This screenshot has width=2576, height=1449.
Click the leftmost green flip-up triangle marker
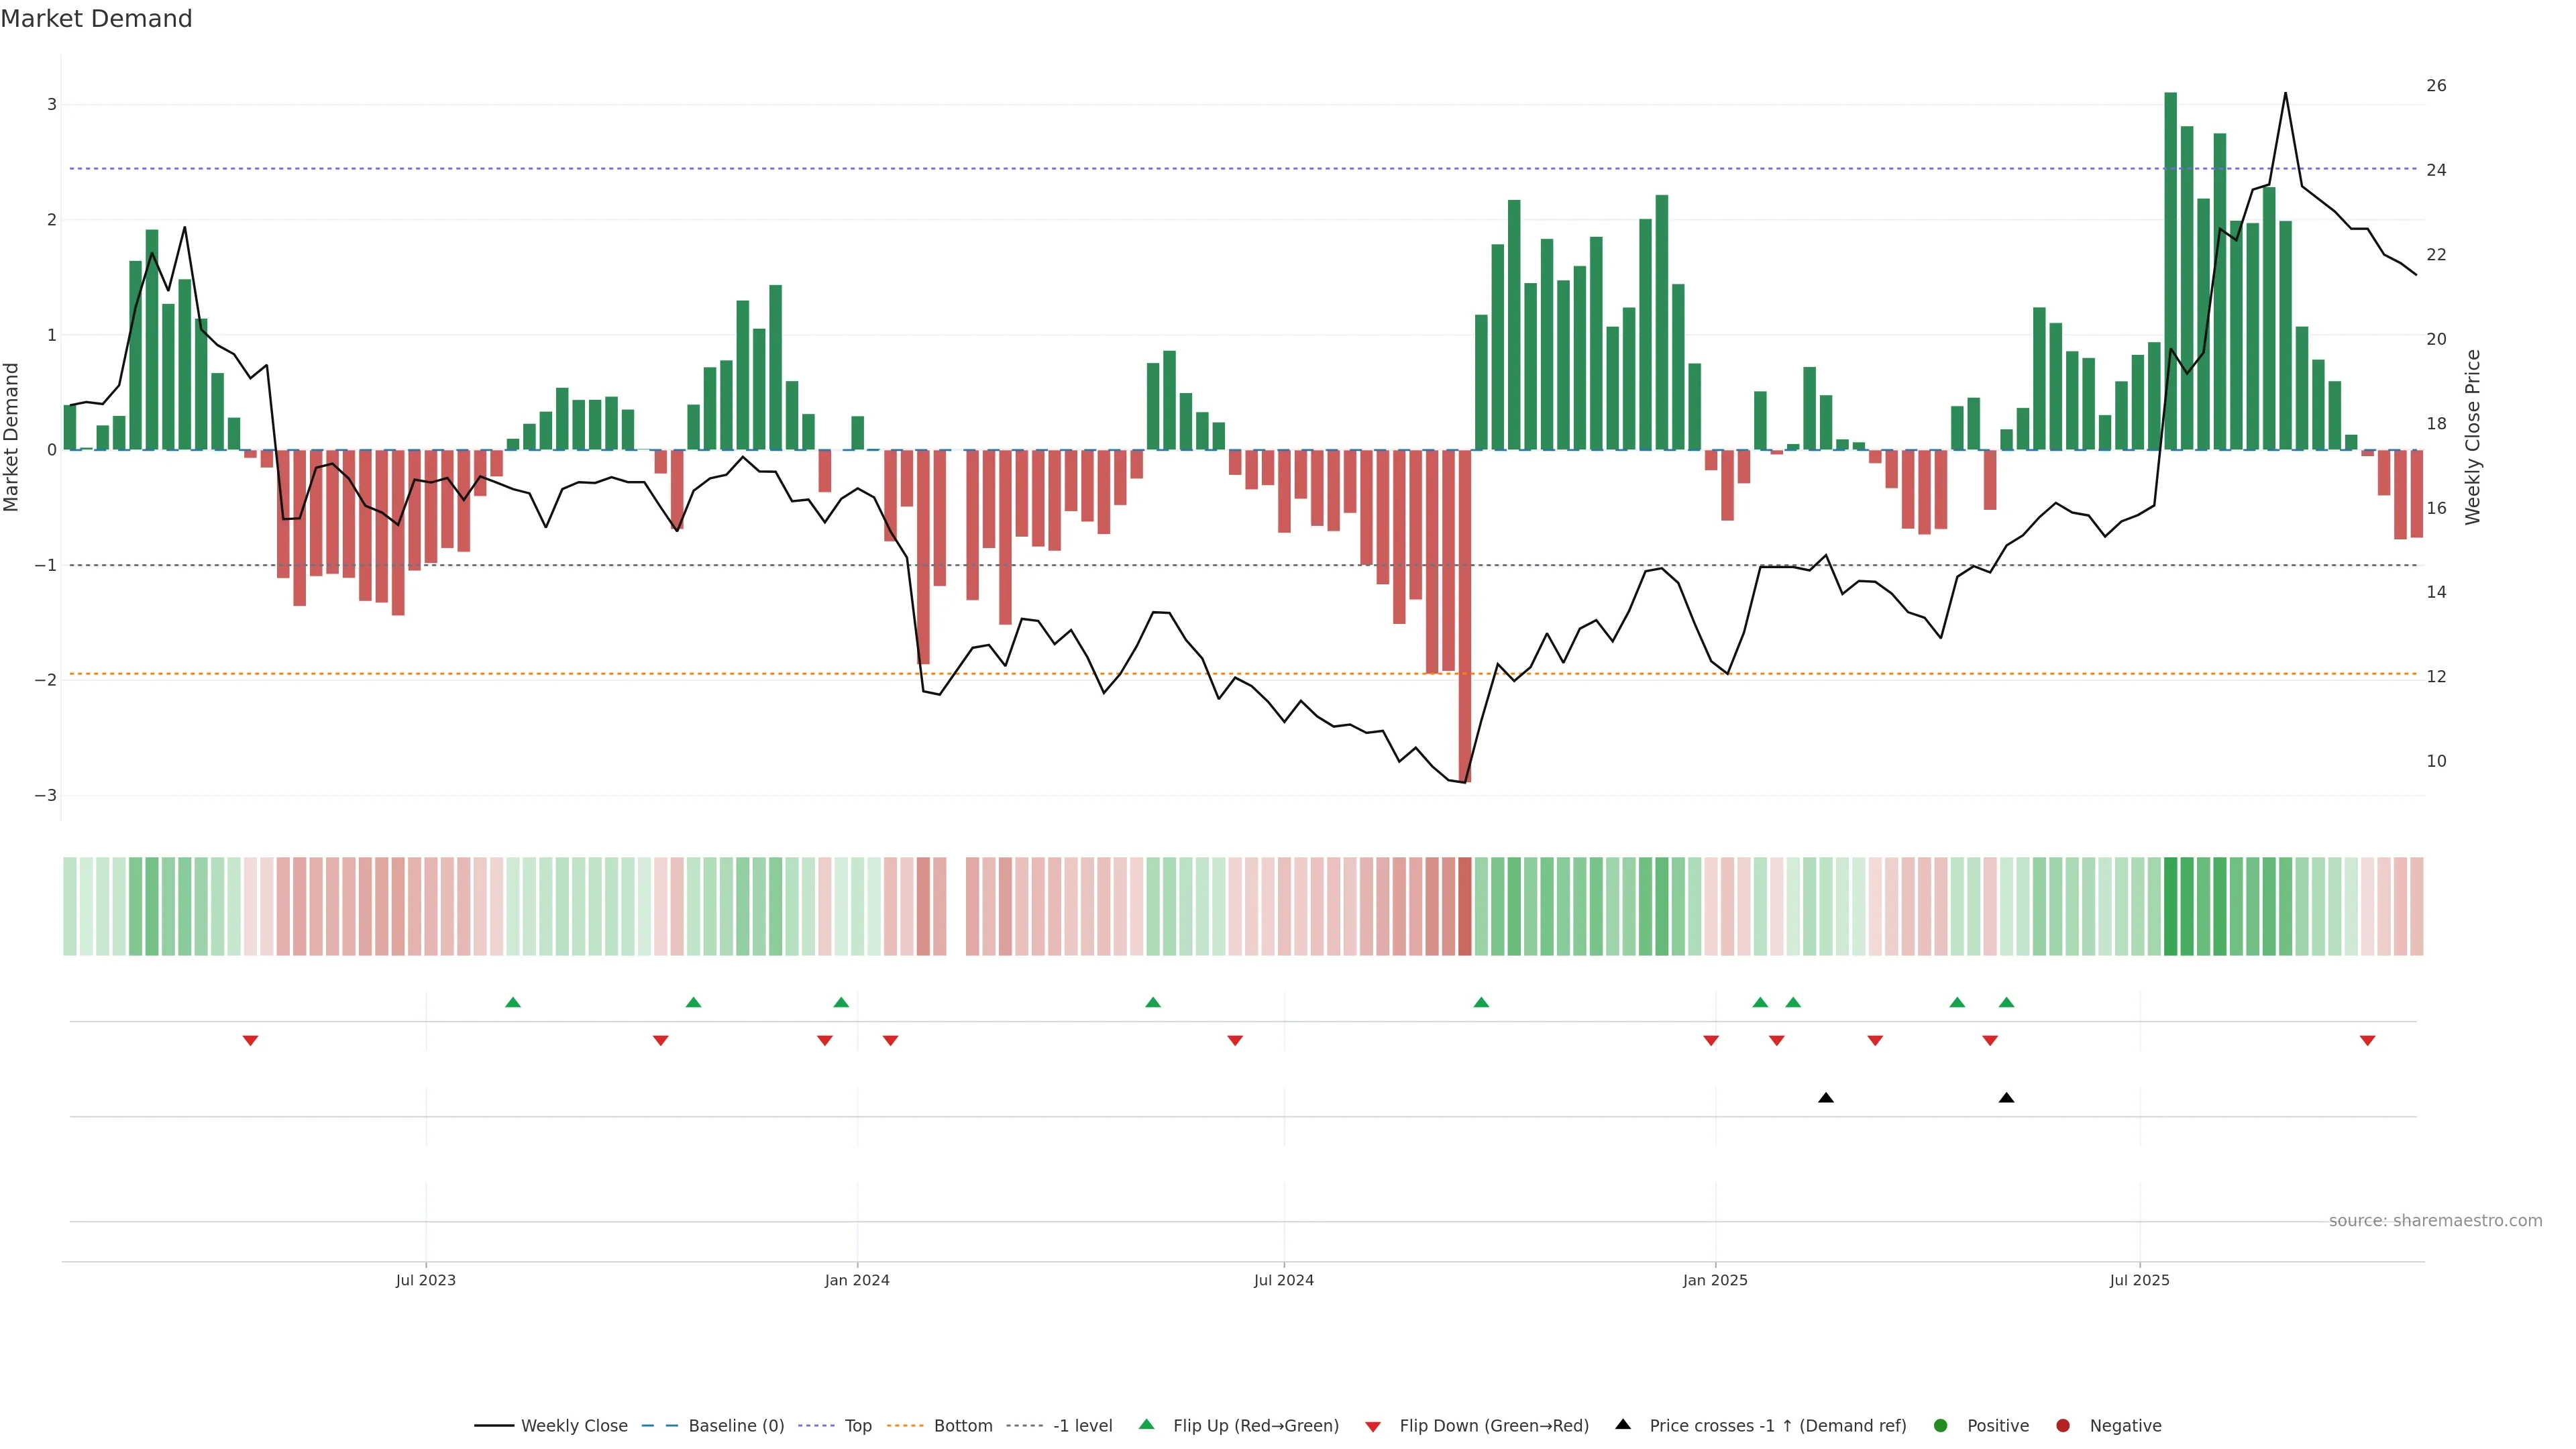pos(513,1002)
